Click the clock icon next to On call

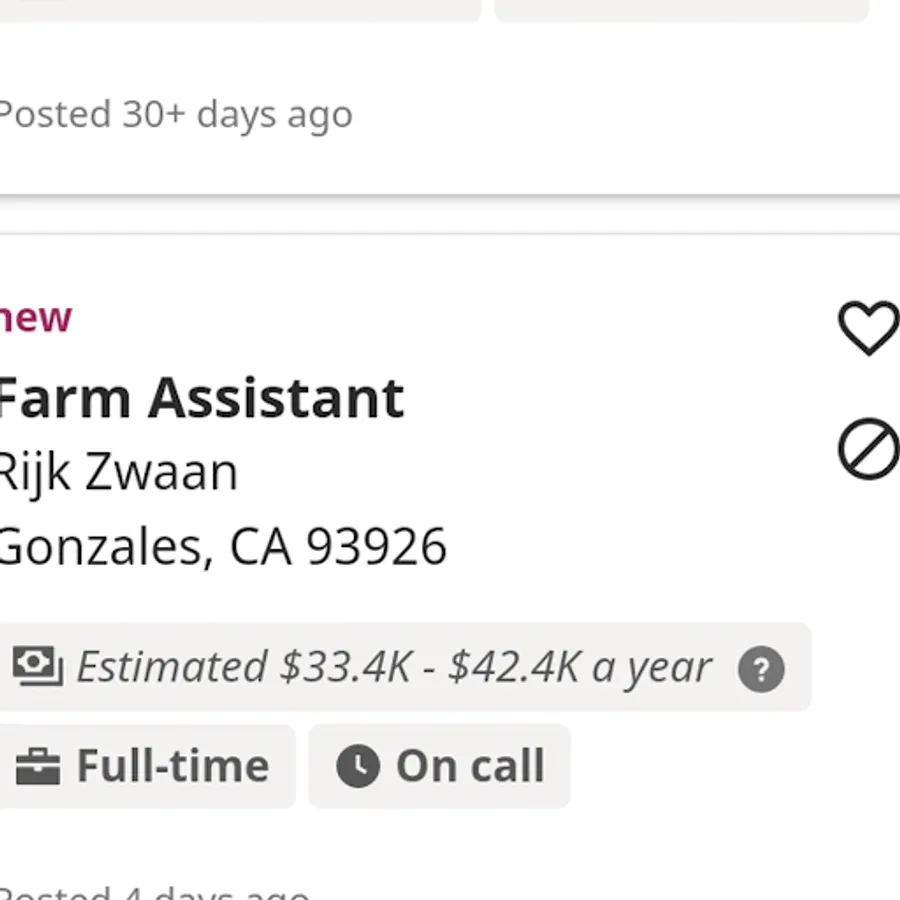click(x=357, y=767)
